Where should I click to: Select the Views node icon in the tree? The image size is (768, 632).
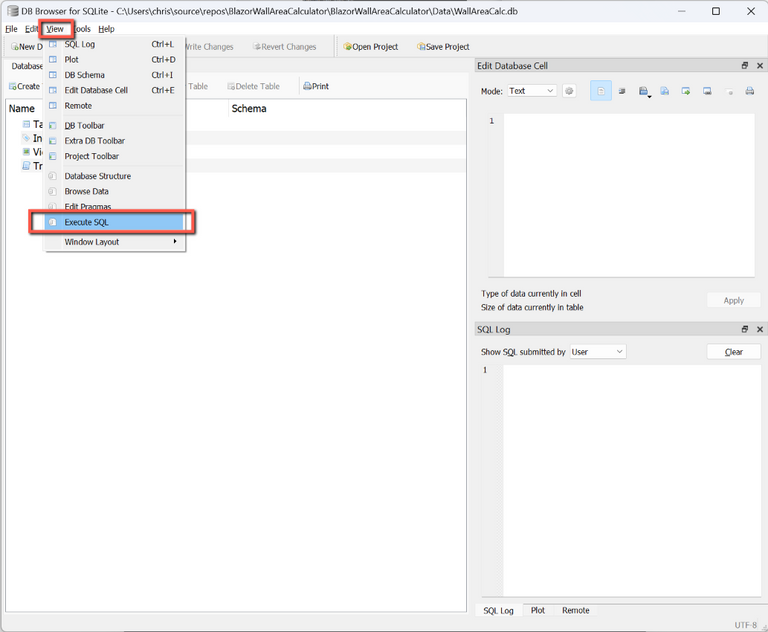point(26,151)
